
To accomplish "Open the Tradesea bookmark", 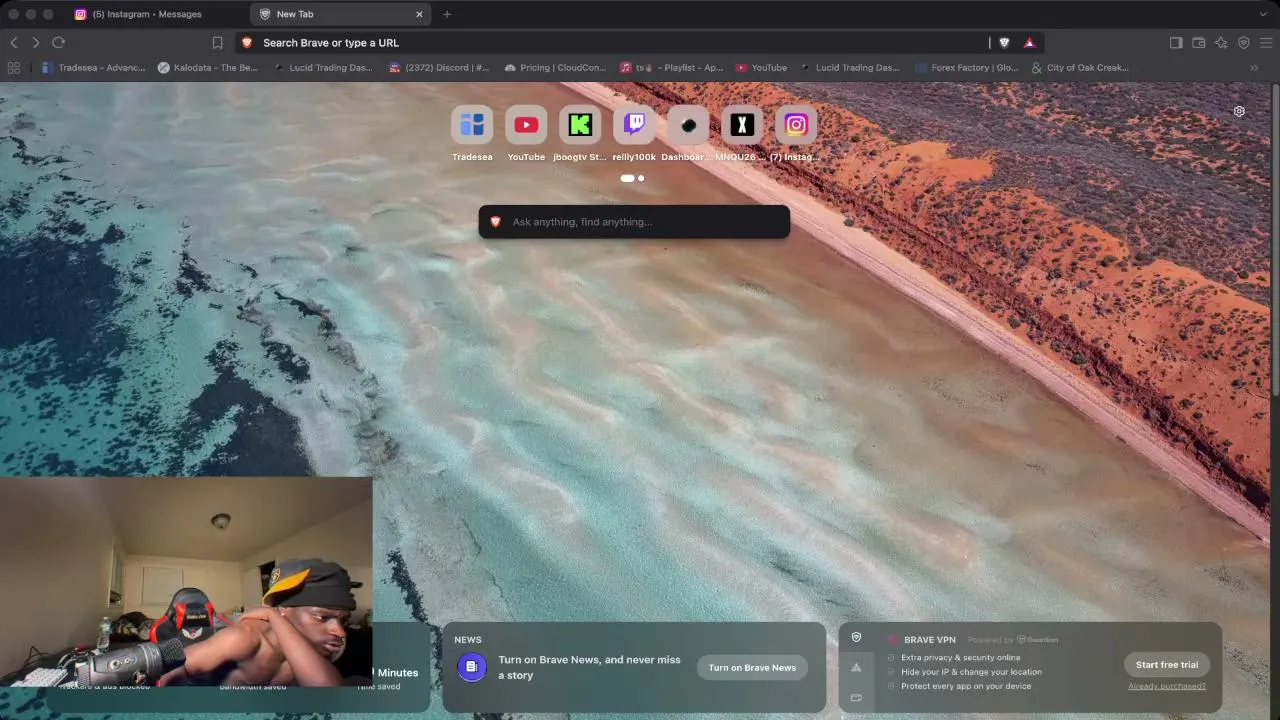I will (94, 68).
